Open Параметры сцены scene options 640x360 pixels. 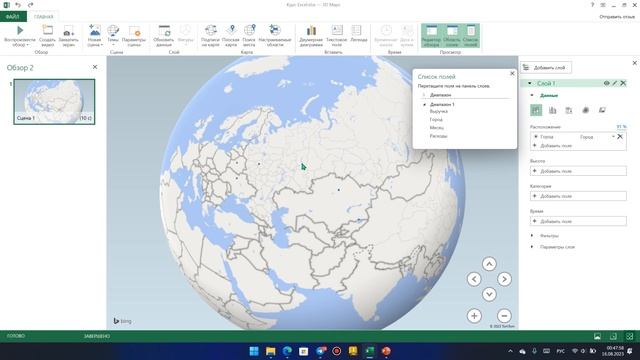tap(134, 36)
